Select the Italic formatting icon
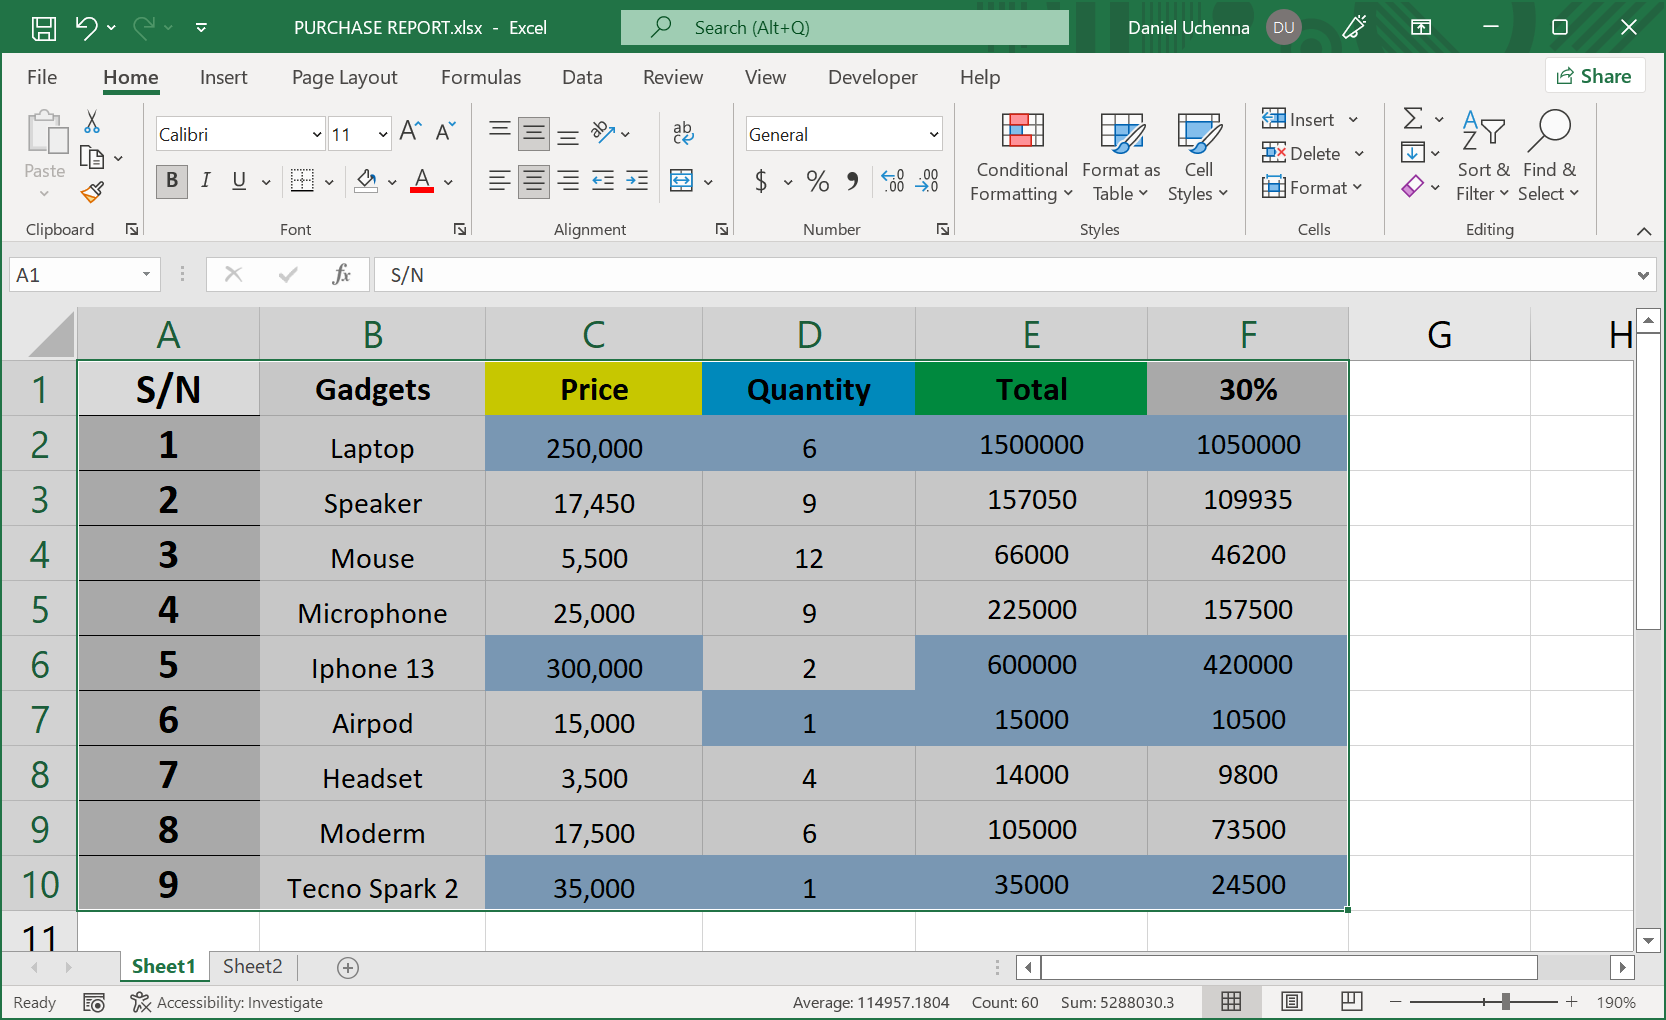Viewport: 1666px width, 1020px height. (x=206, y=181)
